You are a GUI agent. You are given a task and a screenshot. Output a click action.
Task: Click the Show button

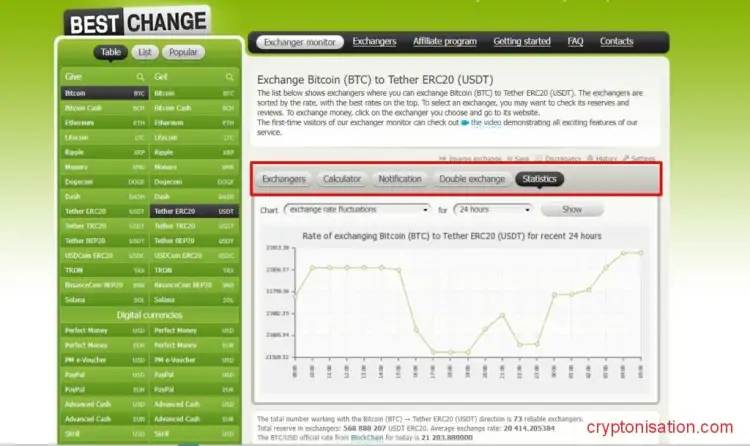(572, 210)
